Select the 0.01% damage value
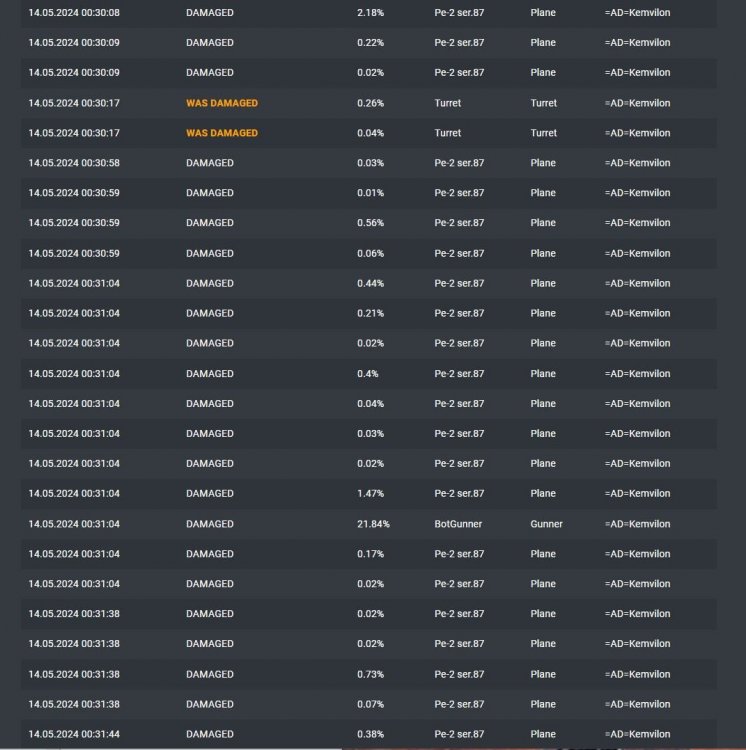Screen dimensions: 746x750 coord(370,193)
